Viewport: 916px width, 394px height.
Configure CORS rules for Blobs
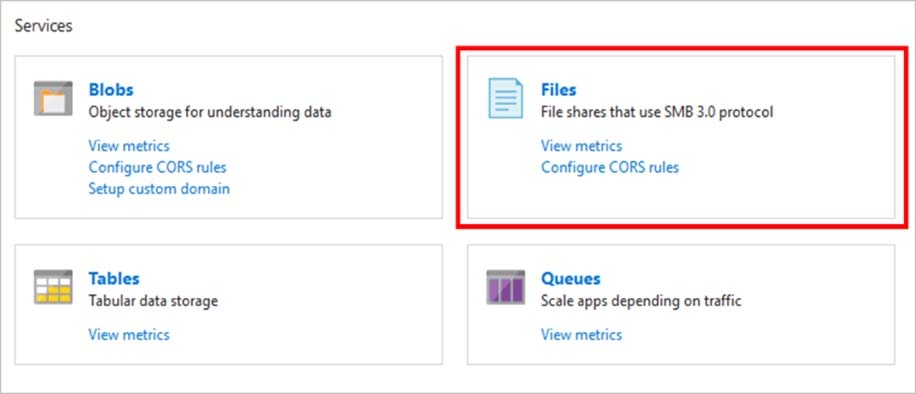tap(157, 167)
